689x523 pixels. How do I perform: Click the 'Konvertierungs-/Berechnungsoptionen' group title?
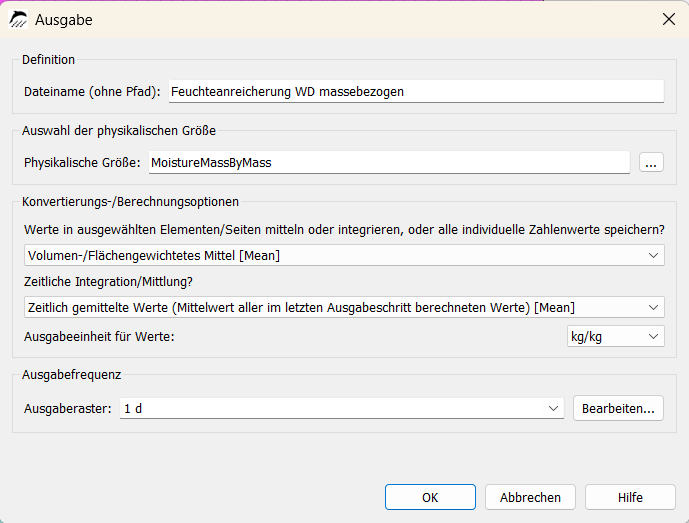pyautogui.click(x=131, y=202)
